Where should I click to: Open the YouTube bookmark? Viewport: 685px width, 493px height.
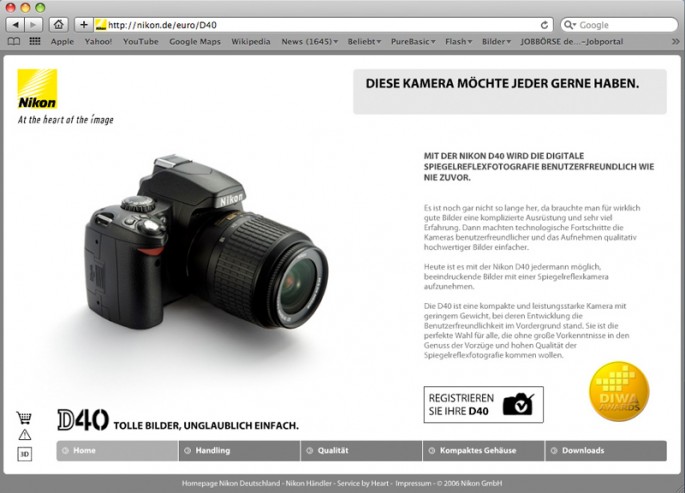point(141,41)
